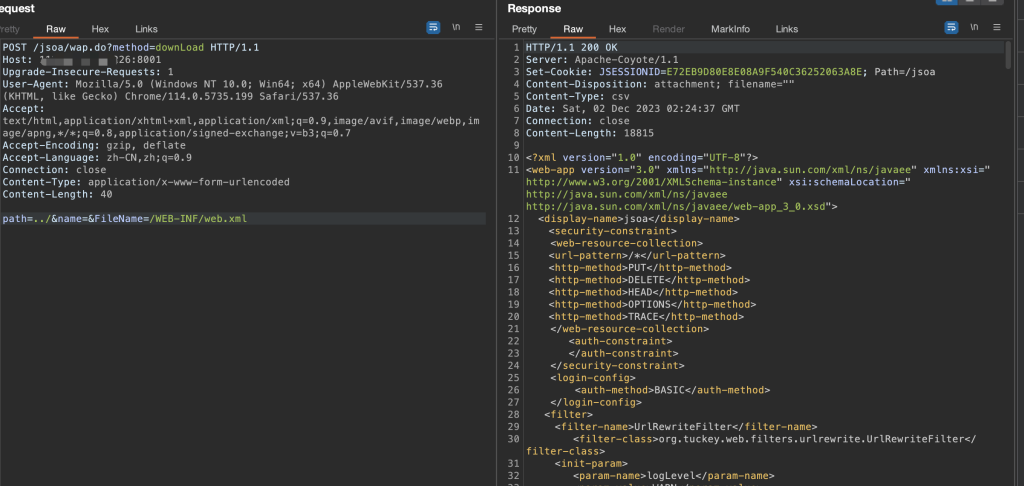Click the Accept-Language: zh-CN,zh;q=0.9 header
Image resolution: width=1024 pixels, height=486 pixels.
point(97,158)
